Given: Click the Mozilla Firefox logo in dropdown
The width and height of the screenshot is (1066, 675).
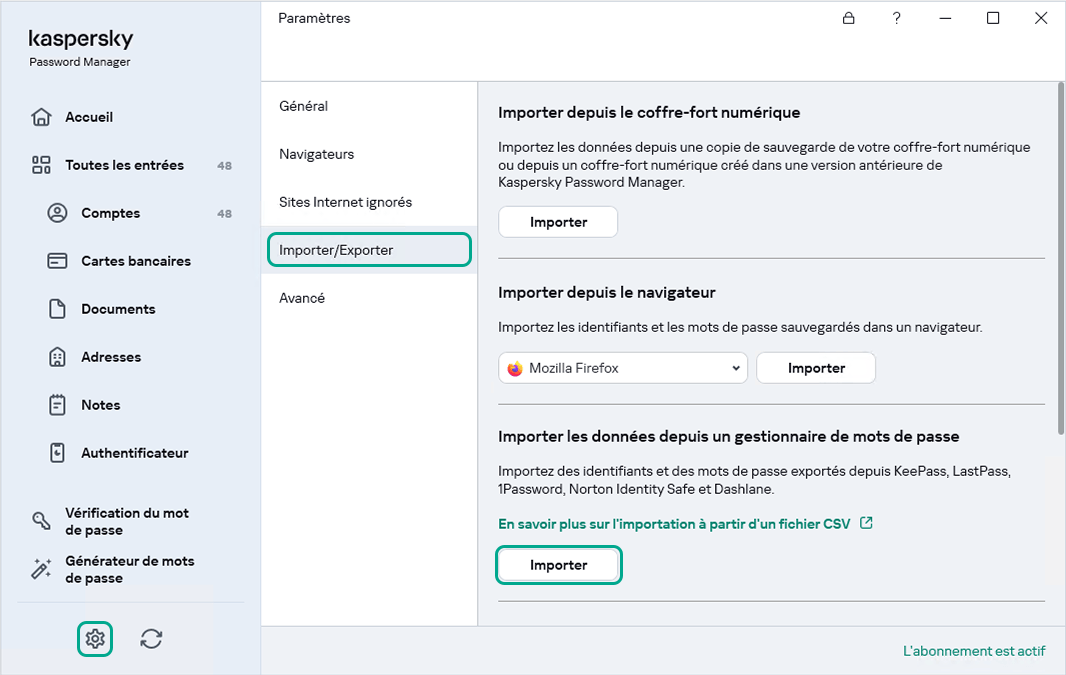Looking at the screenshot, I should point(515,368).
